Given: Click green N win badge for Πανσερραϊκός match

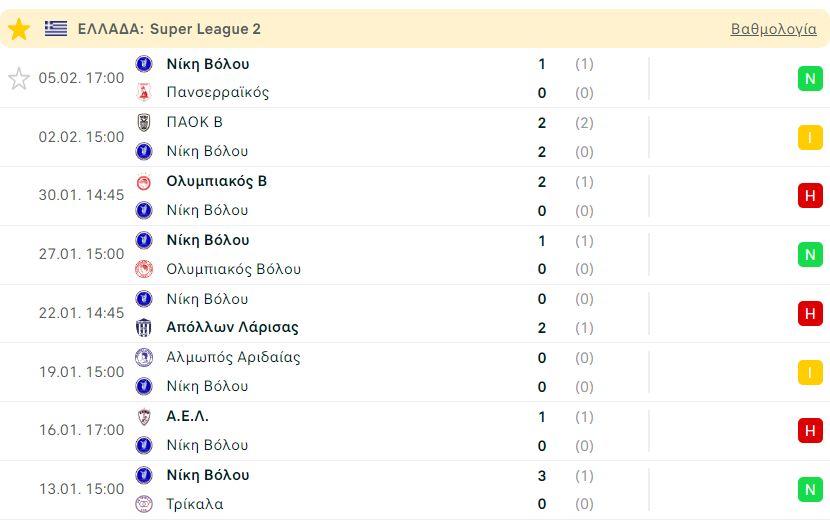Looking at the screenshot, I should (810, 79).
